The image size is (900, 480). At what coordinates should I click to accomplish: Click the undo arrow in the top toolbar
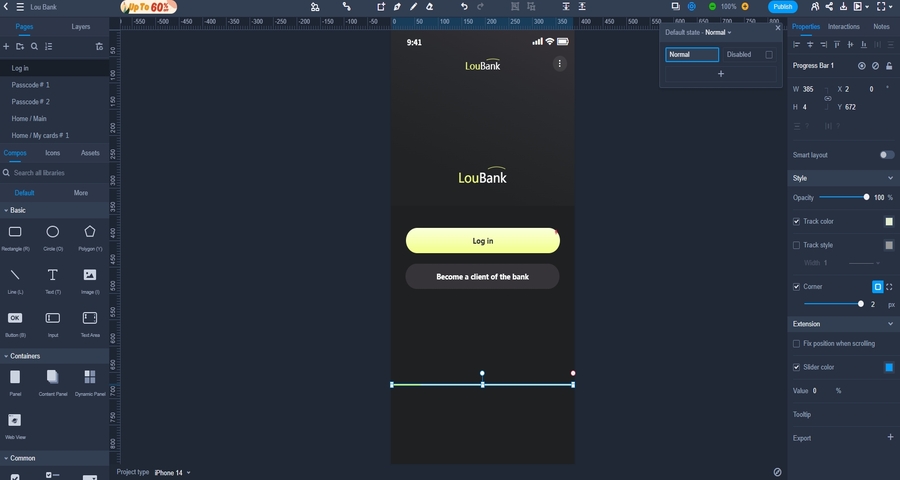[464, 6]
